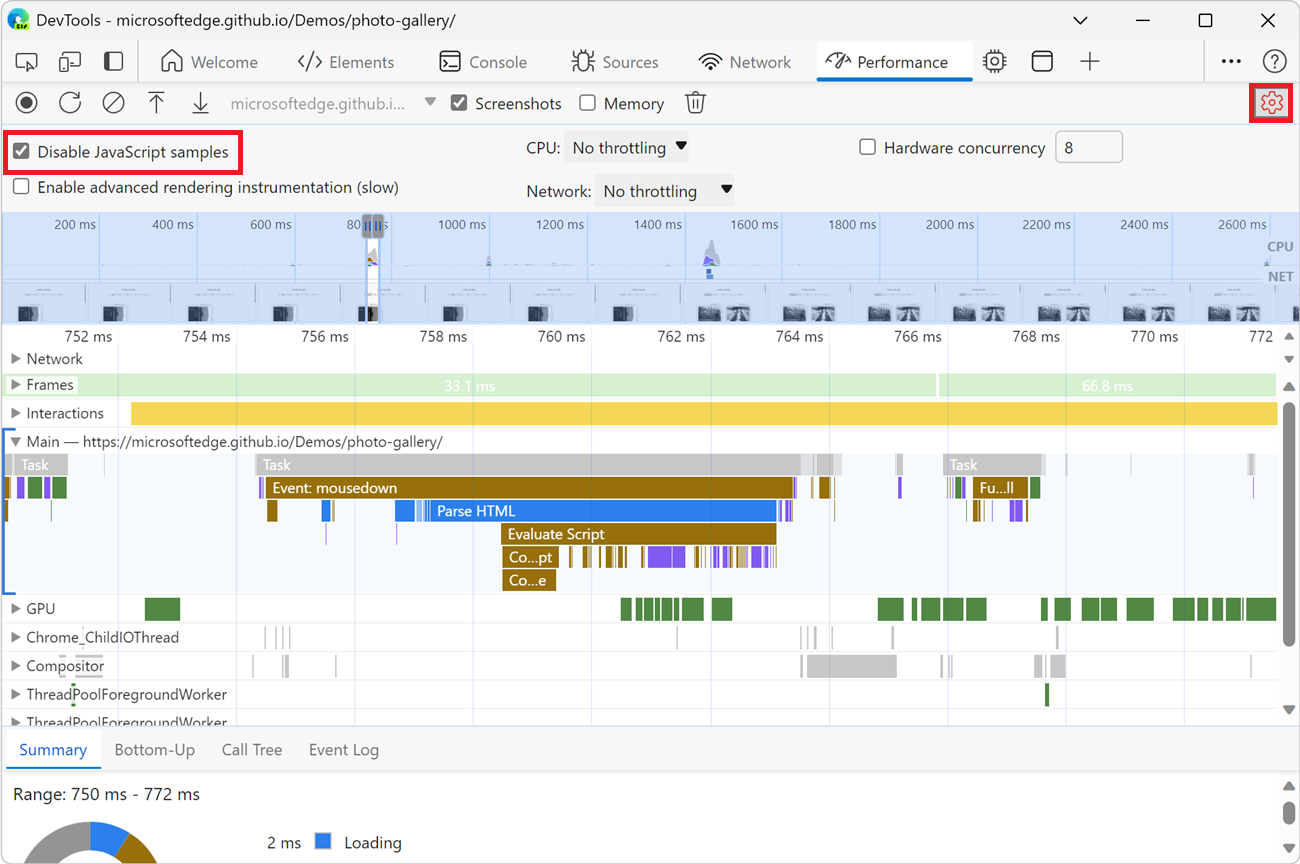This screenshot has height=864, width=1300.
Task: Switch to the Bottom-Up tab
Action: click(155, 749)
